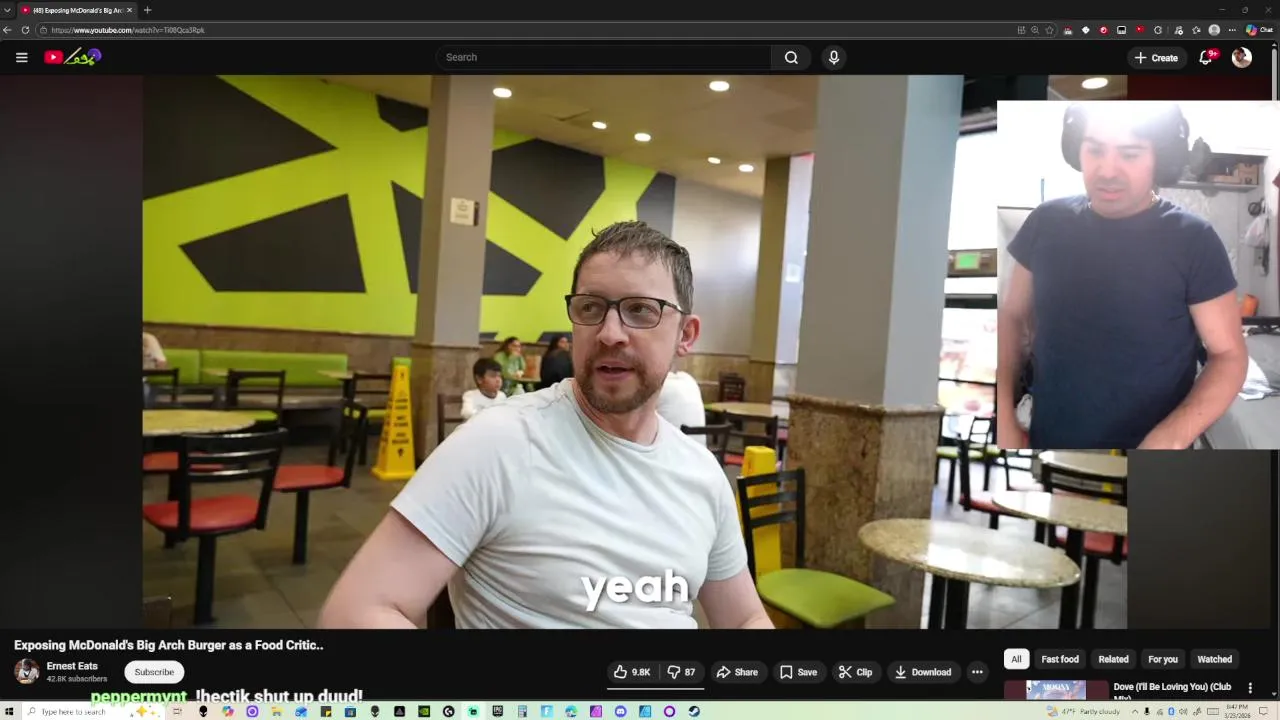
Task: Dislike the video with thumbs down
Action: [682, 672]
